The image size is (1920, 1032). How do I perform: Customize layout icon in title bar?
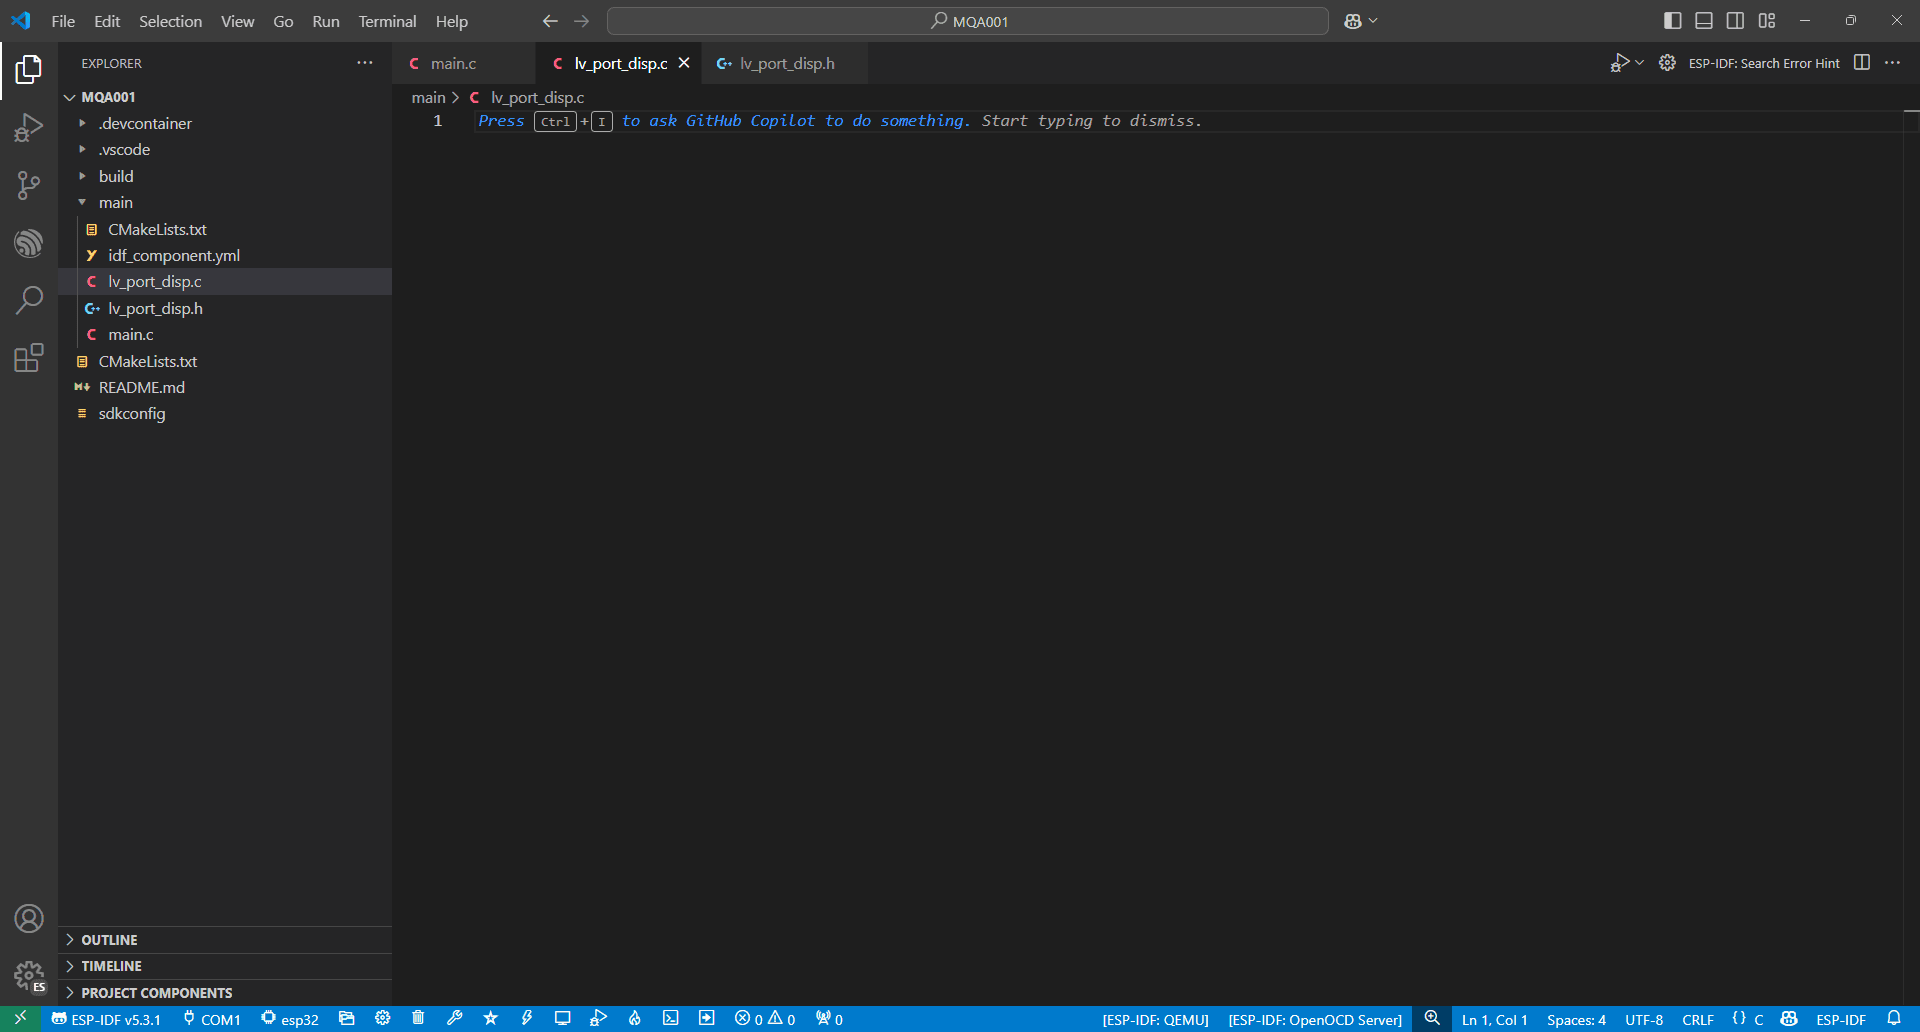[x=1767, y=21]
